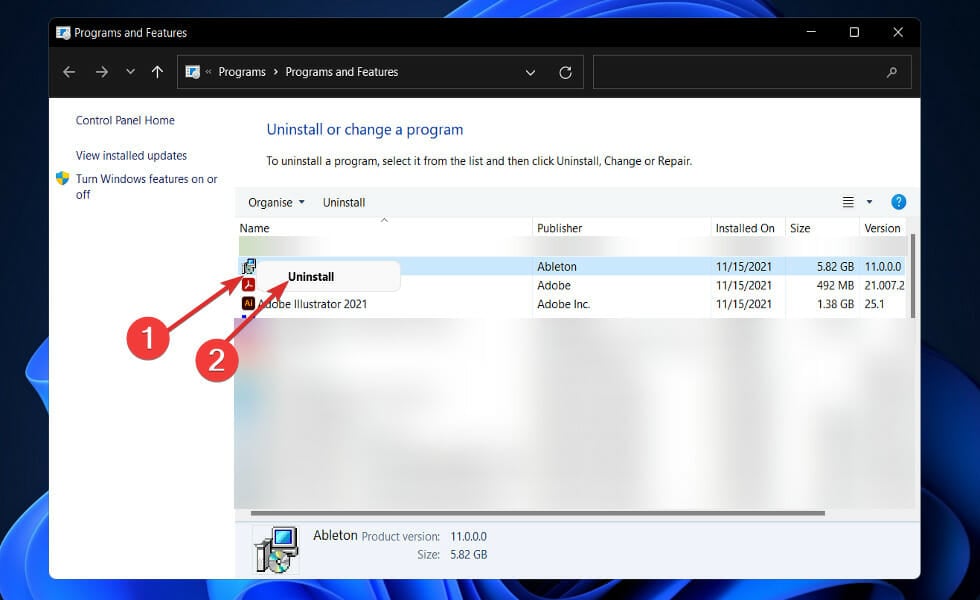Click the Programs and Features title bar icon
Image resolution: width=980 pixels, height=600 pixels.
(x=63, y=32)
